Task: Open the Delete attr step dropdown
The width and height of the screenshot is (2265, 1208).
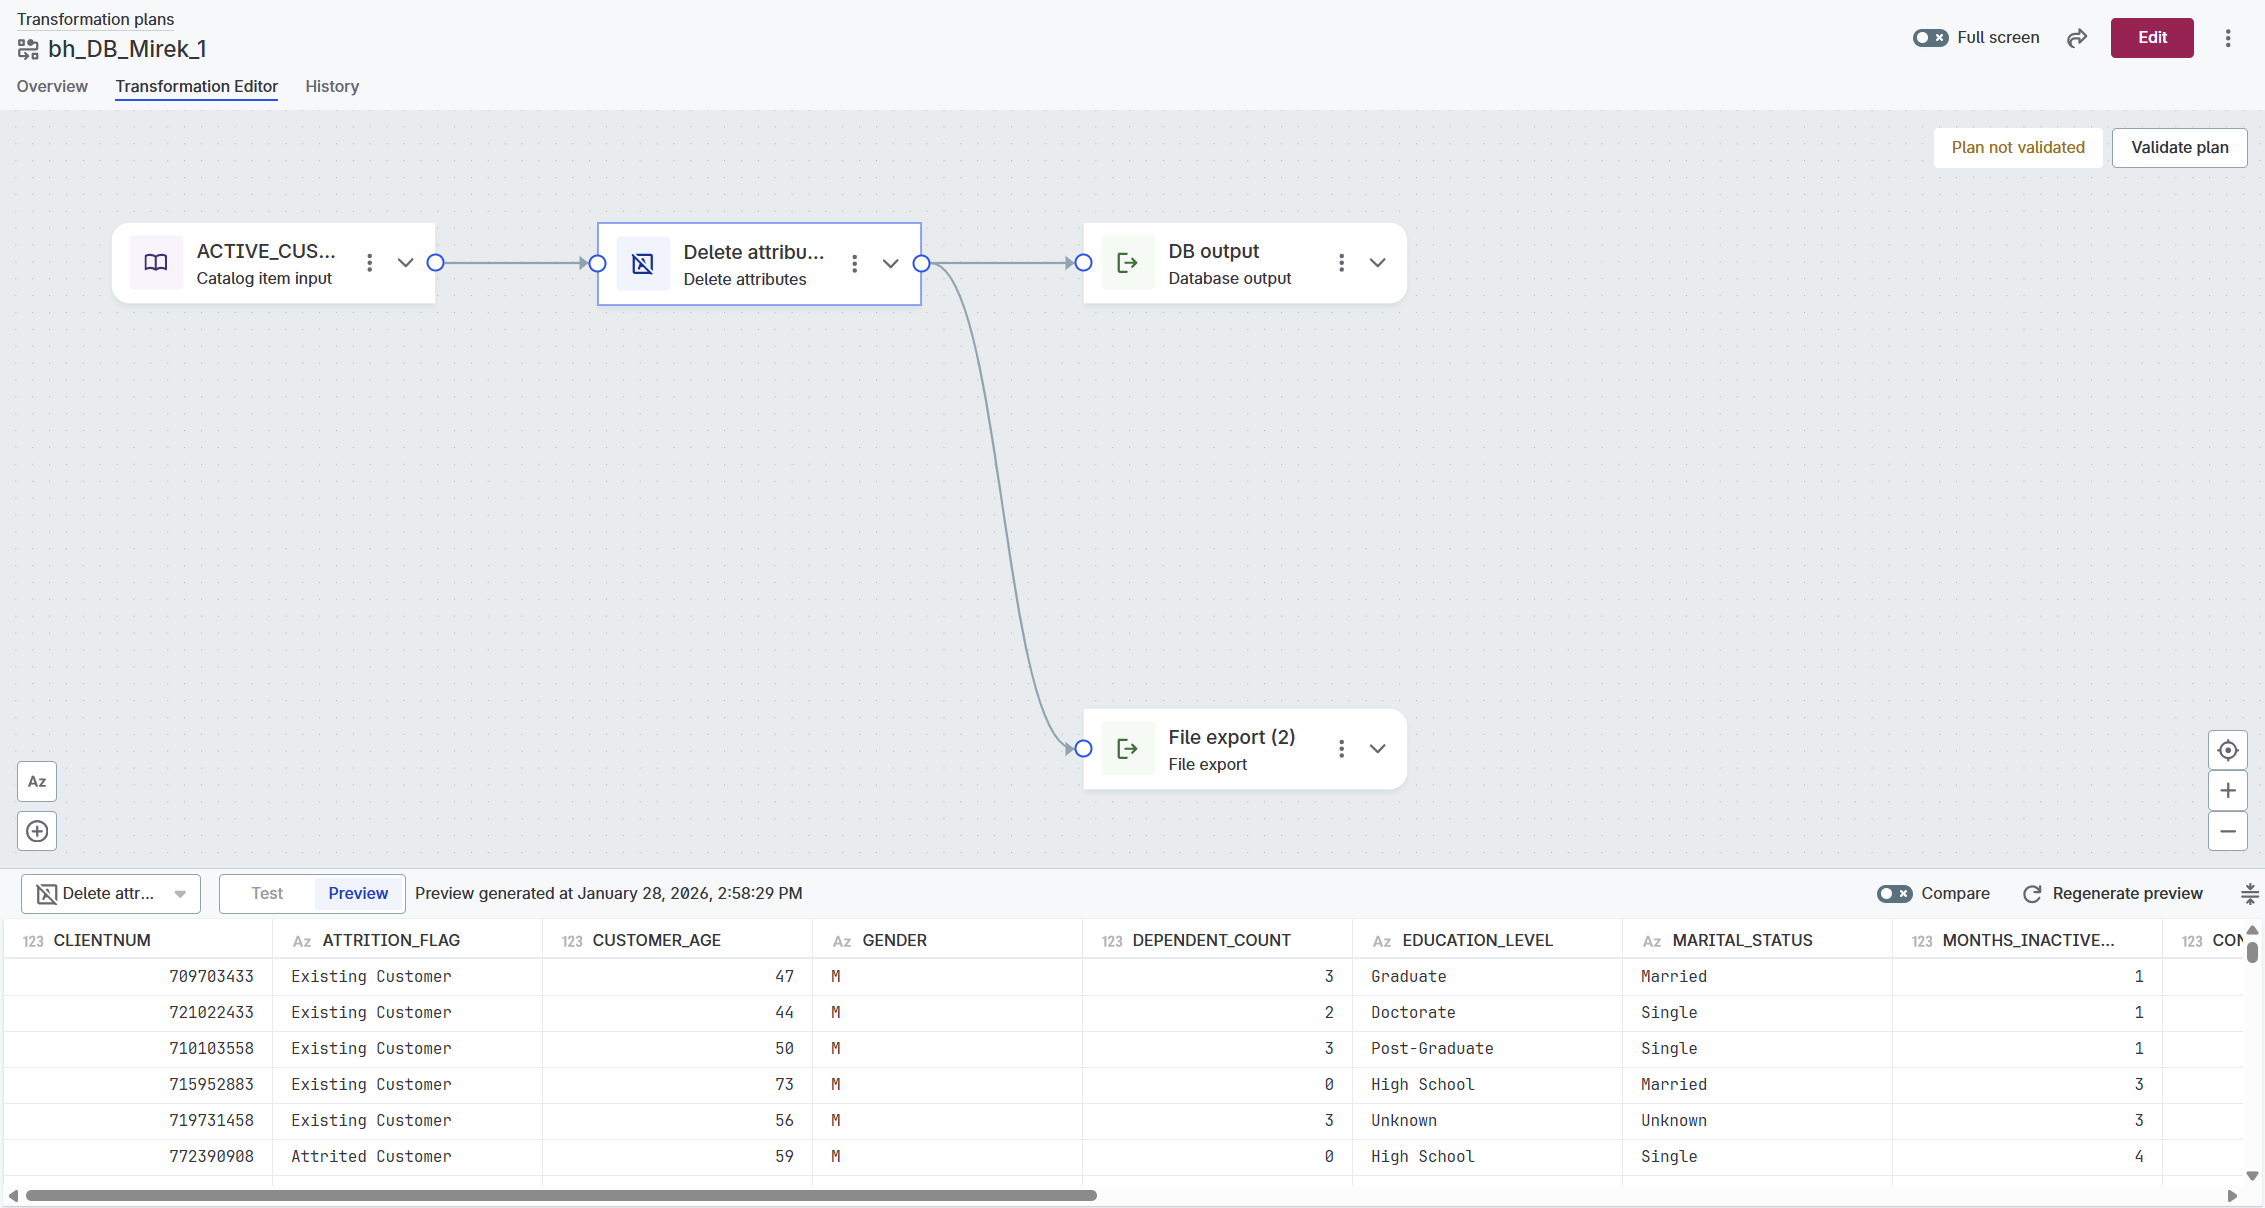Action: point(111,894)
